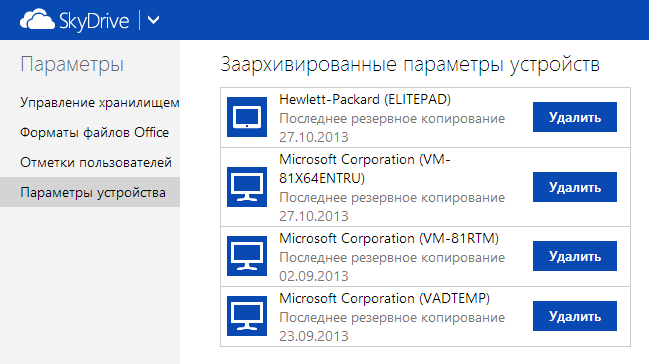This screenshot has height=364, width=649.
Task: Open Управление хранилищем in the sidebar
Action: [100, 102]
